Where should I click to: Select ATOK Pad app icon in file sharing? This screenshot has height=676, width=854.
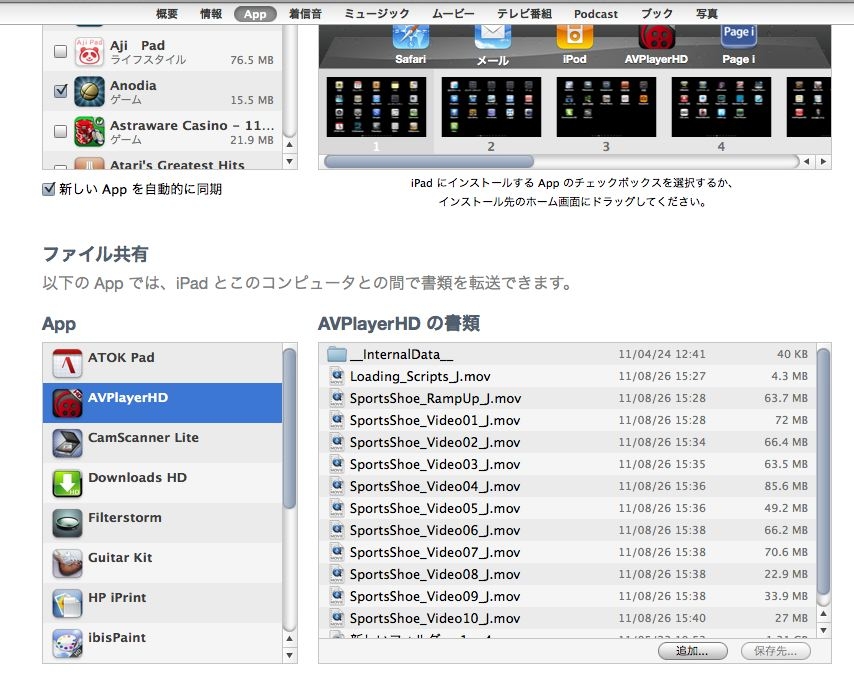click(68, 363)
